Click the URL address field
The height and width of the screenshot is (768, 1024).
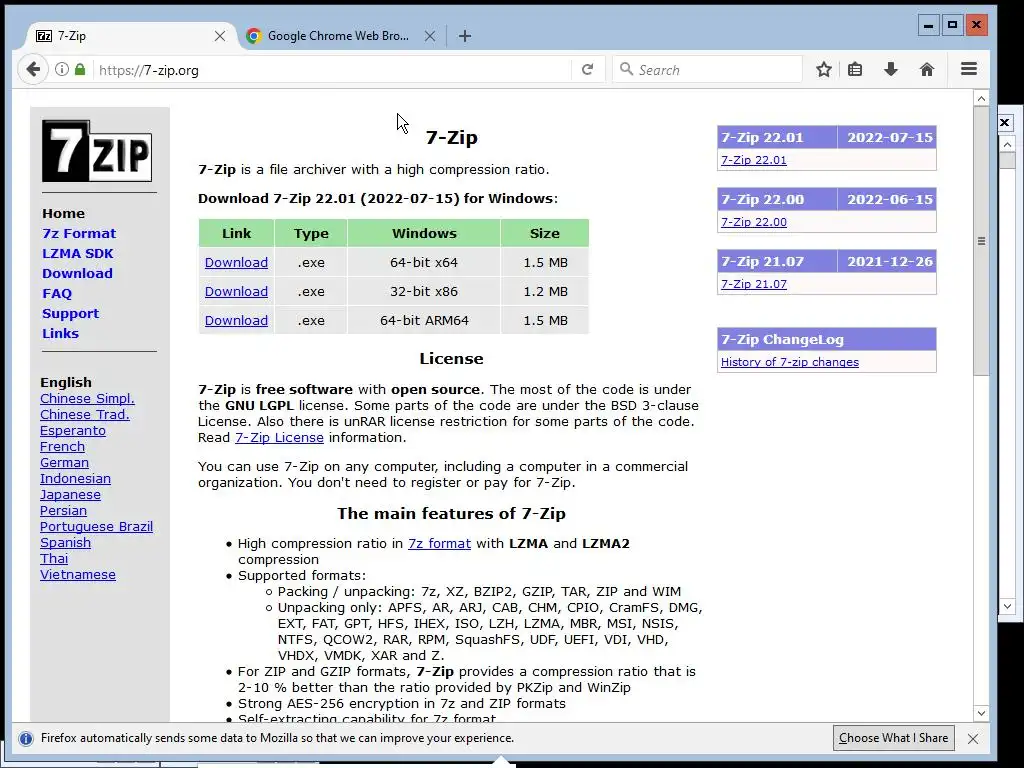333,70
